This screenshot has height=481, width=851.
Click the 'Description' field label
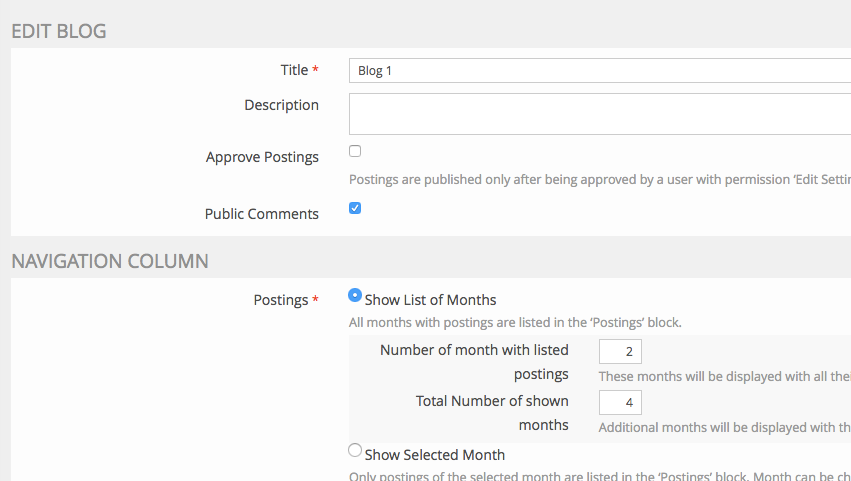tap(281, 105)
